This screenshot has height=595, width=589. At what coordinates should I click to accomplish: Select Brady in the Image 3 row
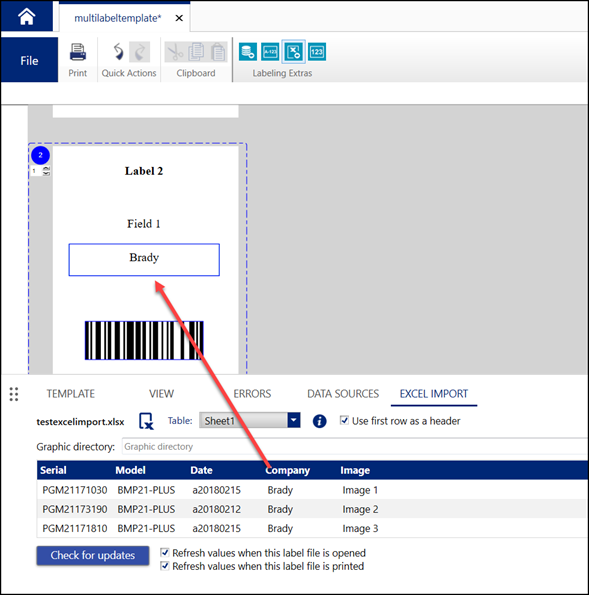(x=280, y=529)
